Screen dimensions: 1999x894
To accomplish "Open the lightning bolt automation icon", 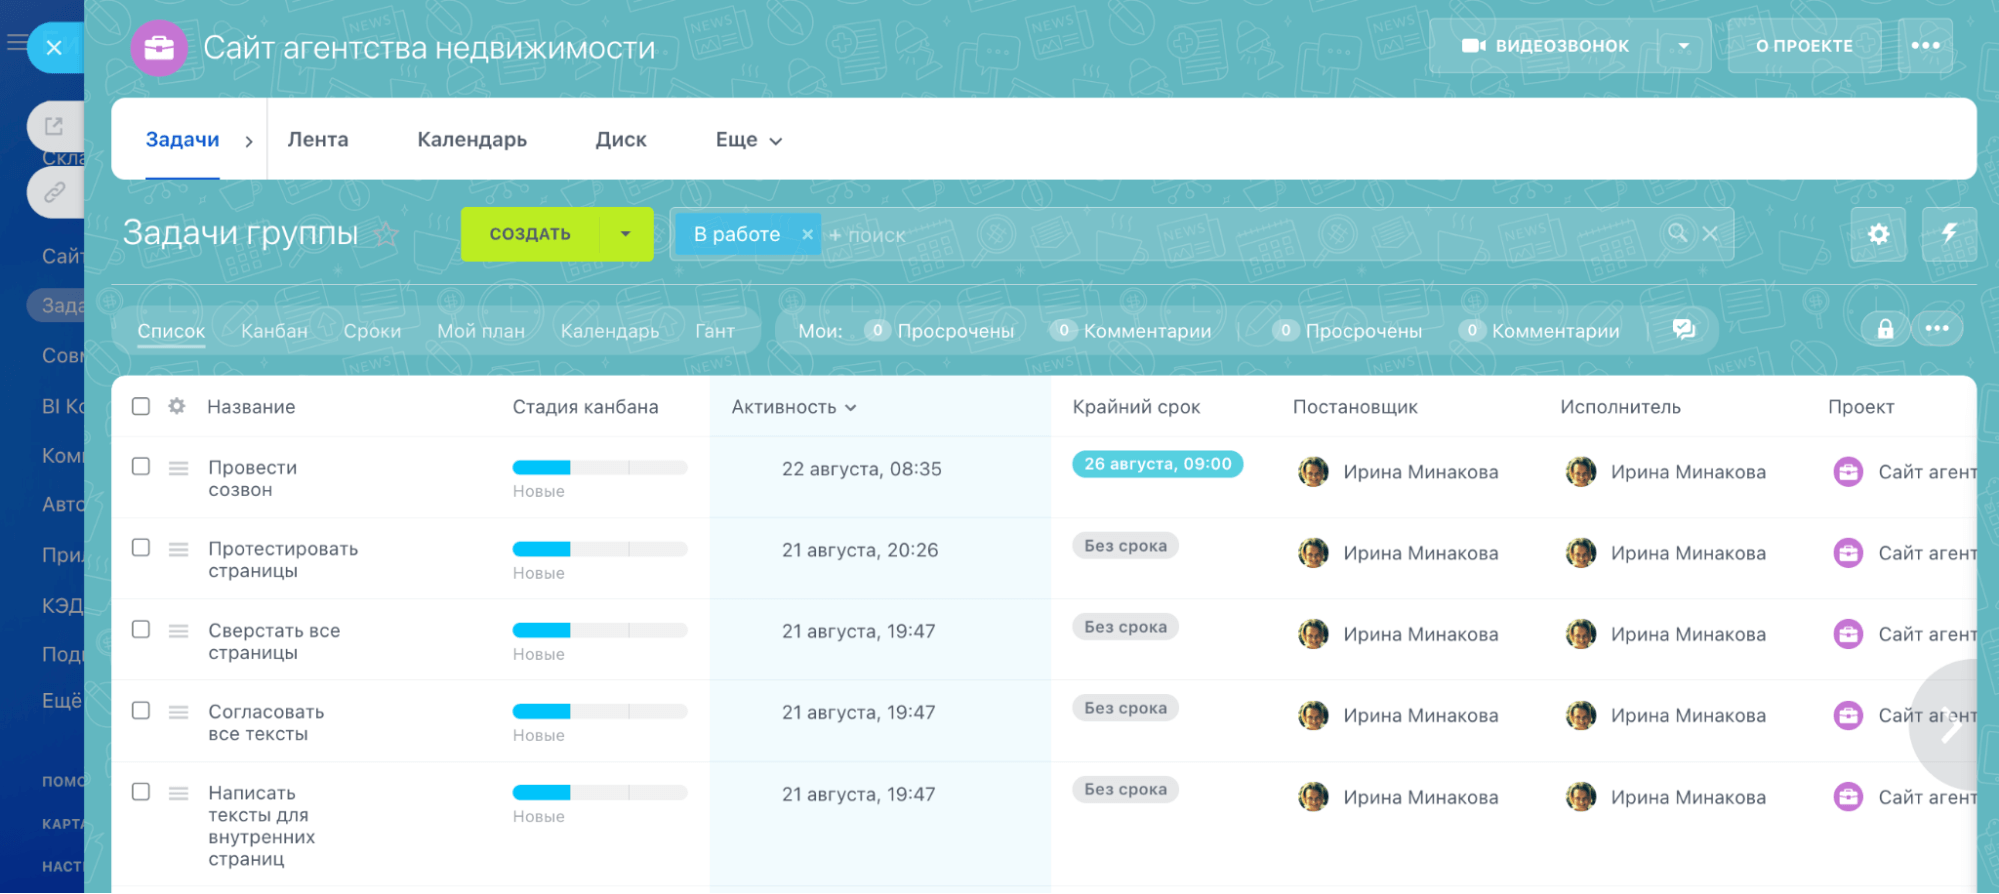I will point(1949,234).
